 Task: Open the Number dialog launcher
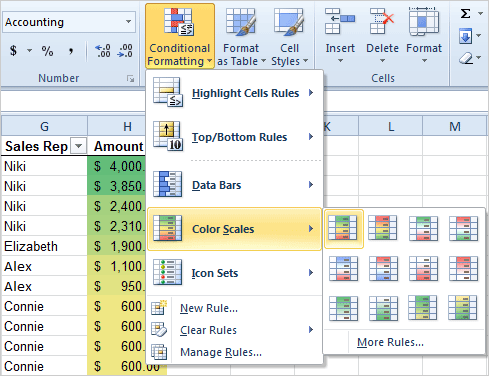tap(130, 79)
